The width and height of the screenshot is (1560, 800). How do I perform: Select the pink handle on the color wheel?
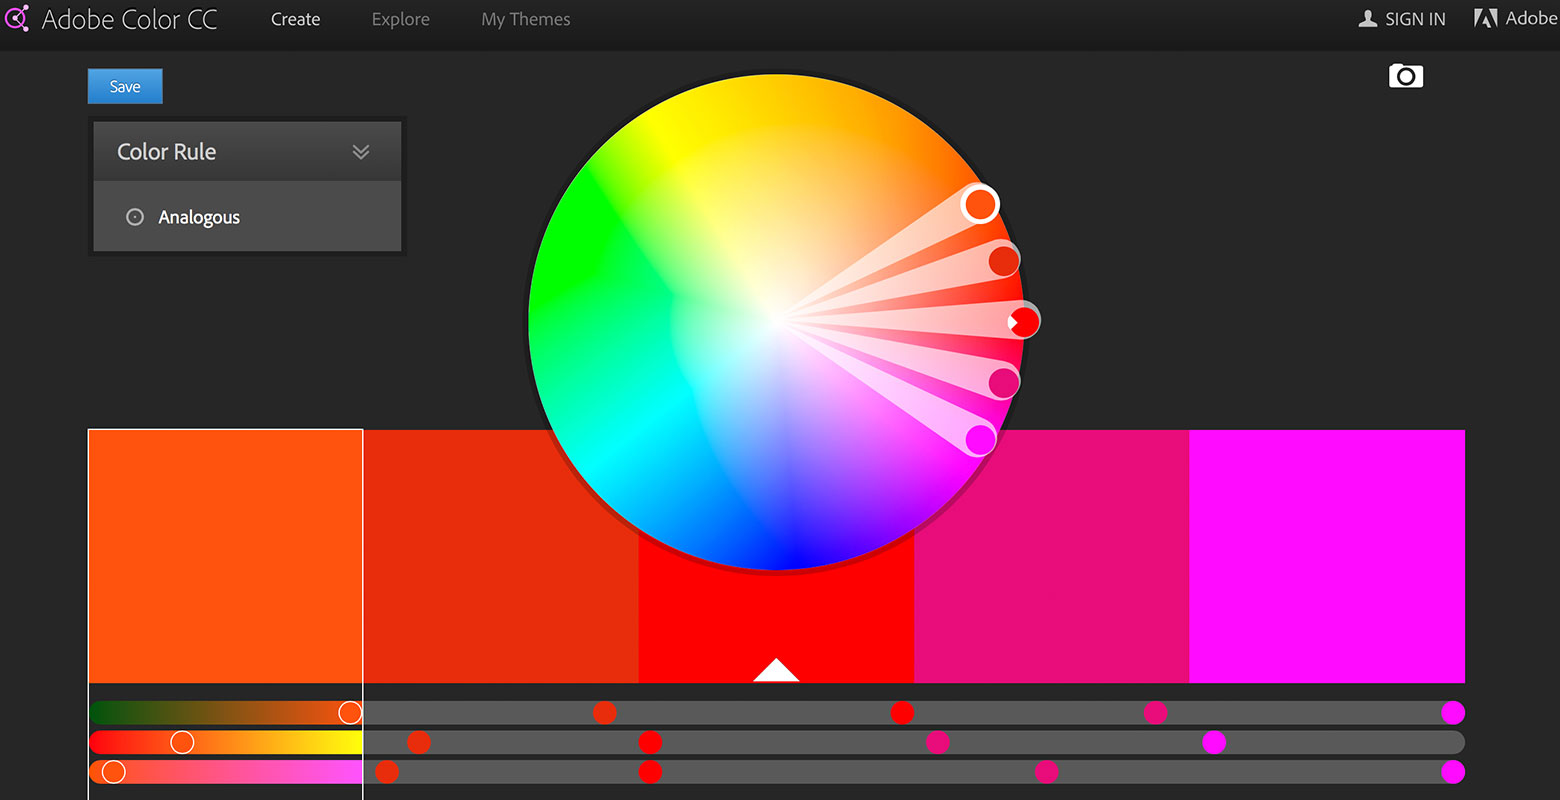pos(1003,382)
